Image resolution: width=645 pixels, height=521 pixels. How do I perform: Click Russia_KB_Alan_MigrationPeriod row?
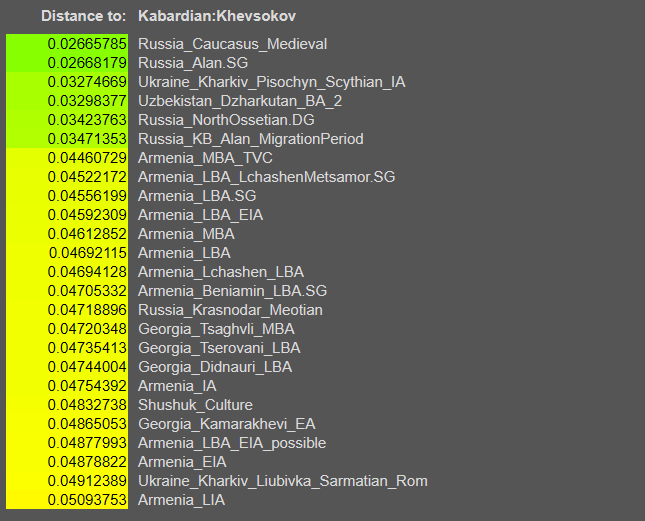click(x=250, y=139)
